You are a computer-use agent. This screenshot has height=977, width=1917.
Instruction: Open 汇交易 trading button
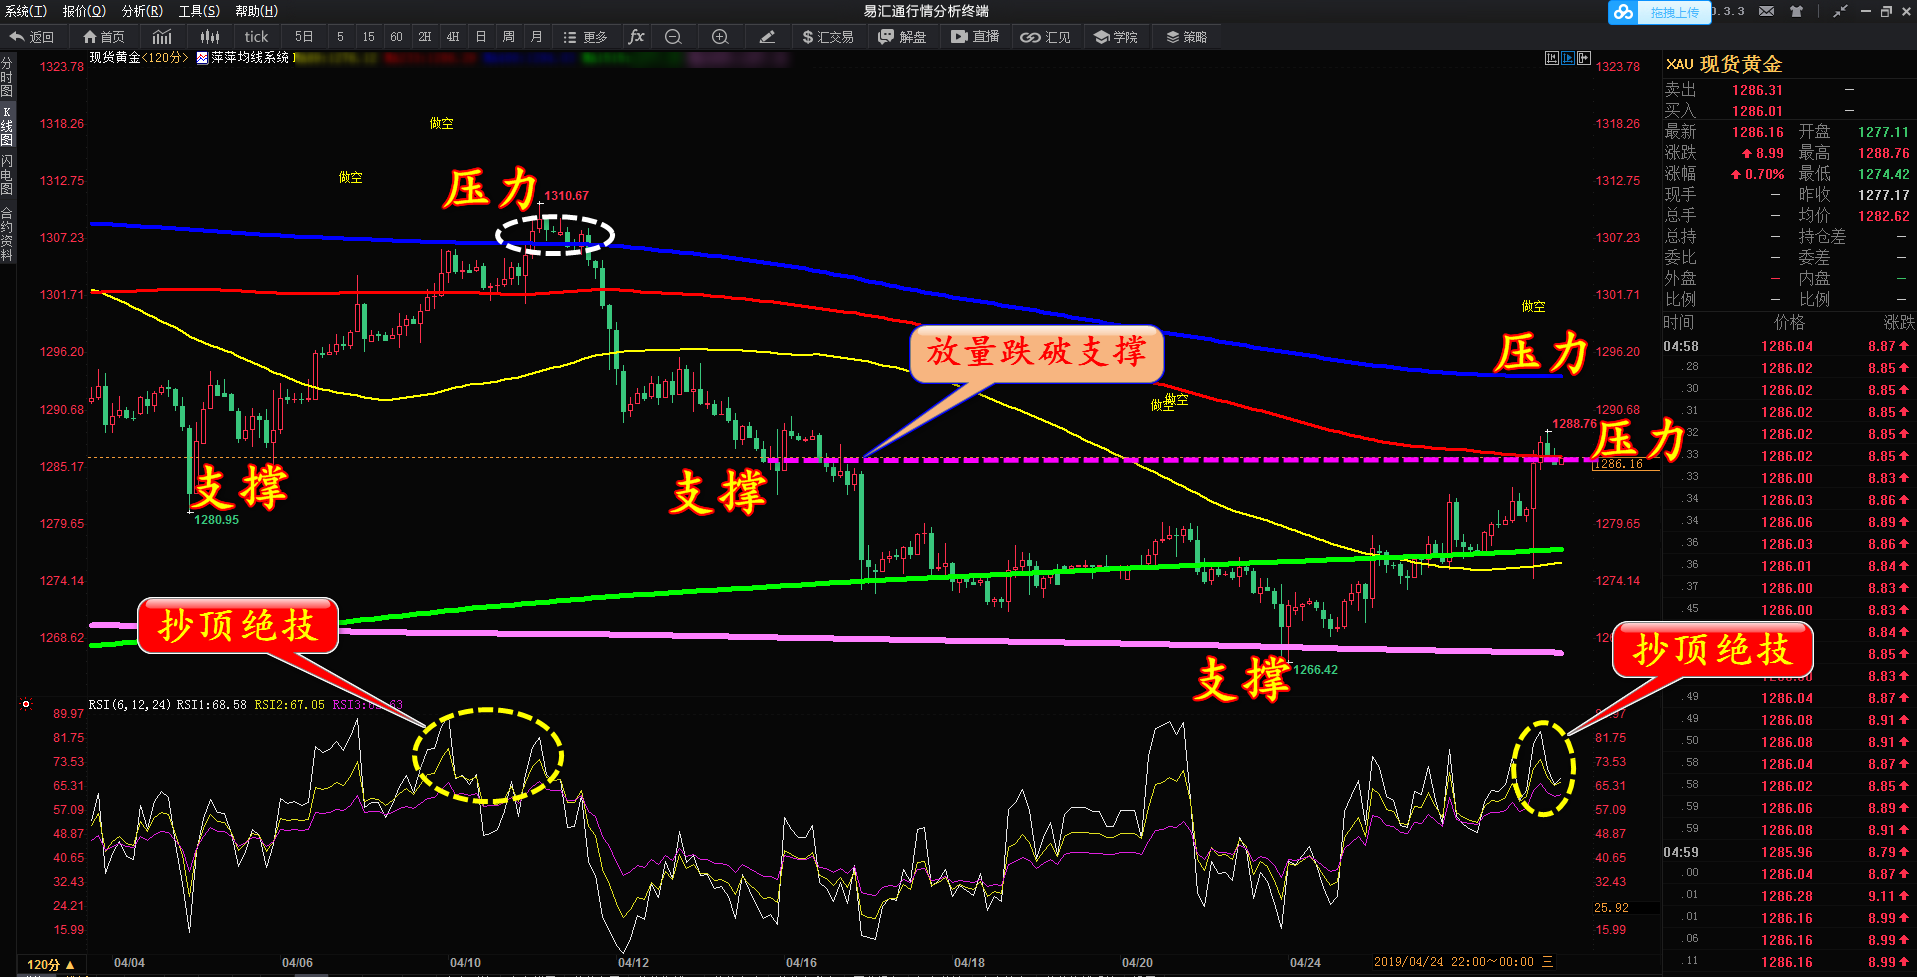[828, 37]
